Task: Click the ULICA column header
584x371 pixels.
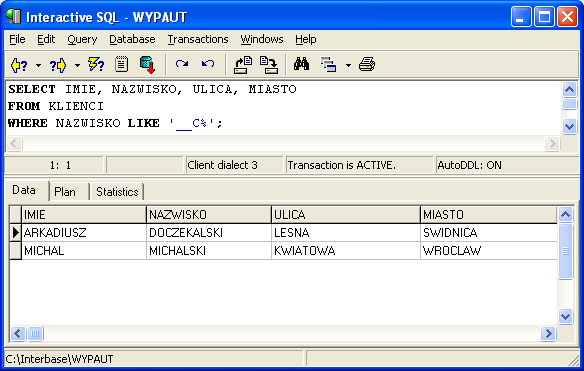Action: [346, 215]
